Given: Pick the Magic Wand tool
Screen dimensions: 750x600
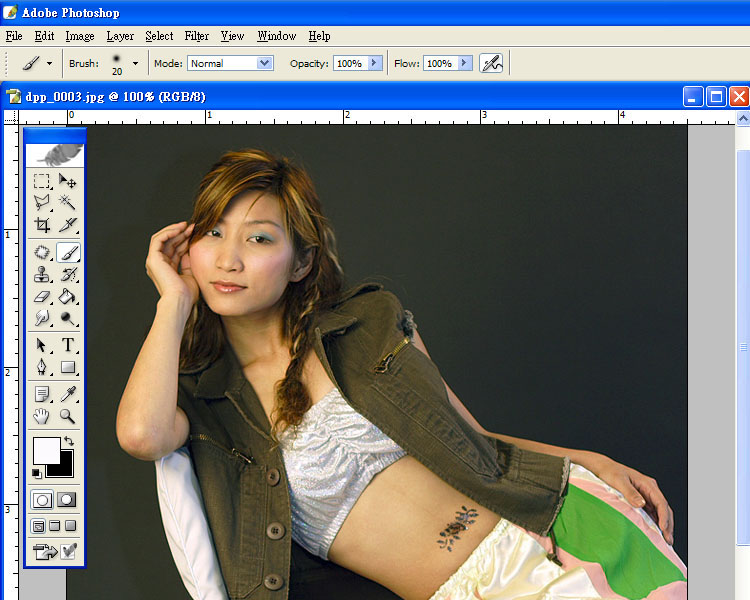Looking at the screenshot, I should pyautogui.click(x=68, y=203).
